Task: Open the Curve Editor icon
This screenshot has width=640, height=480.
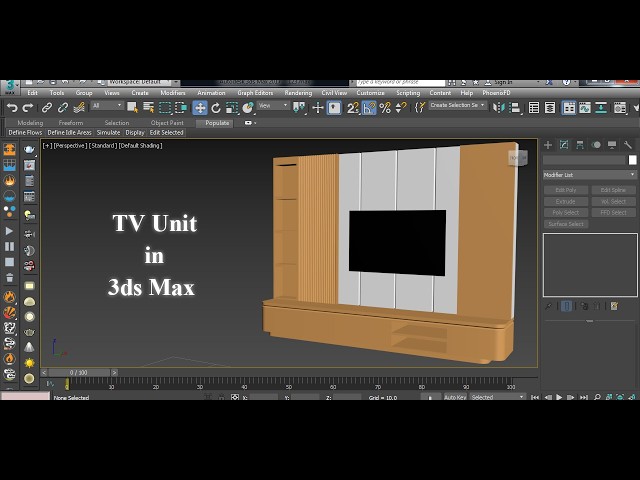Action: 585,108
